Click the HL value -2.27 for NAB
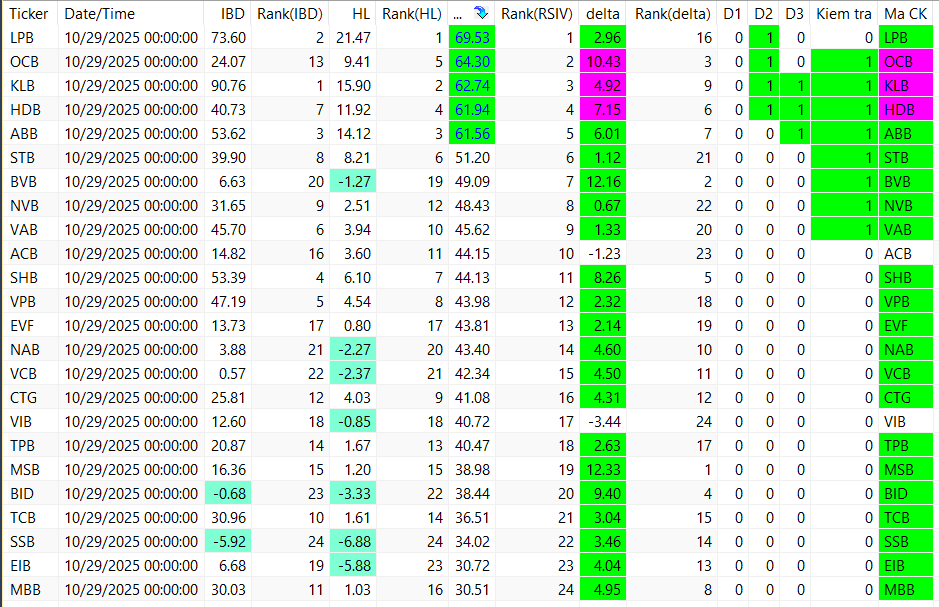The height and width of the screenshot is (607, 939). 353,350
